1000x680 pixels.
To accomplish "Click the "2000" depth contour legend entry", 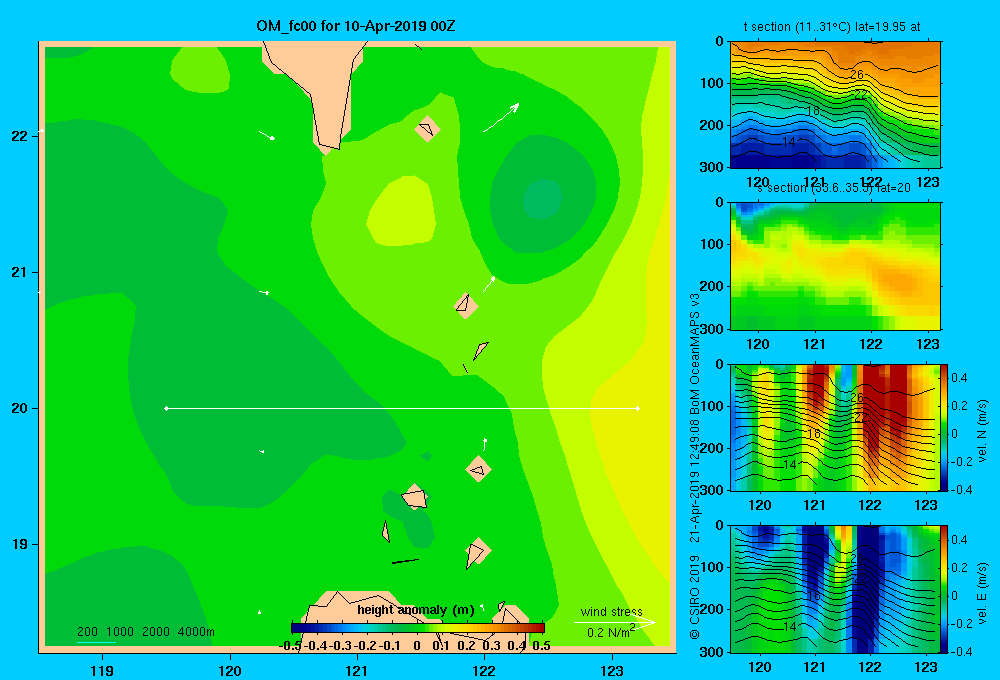I will [156, 632].
